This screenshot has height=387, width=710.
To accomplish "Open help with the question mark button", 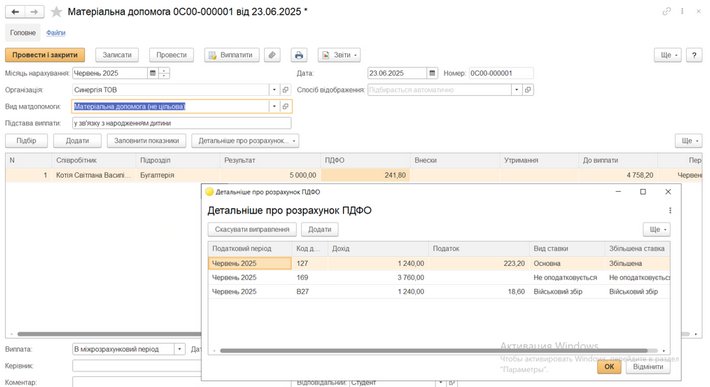I will (694, 55).
